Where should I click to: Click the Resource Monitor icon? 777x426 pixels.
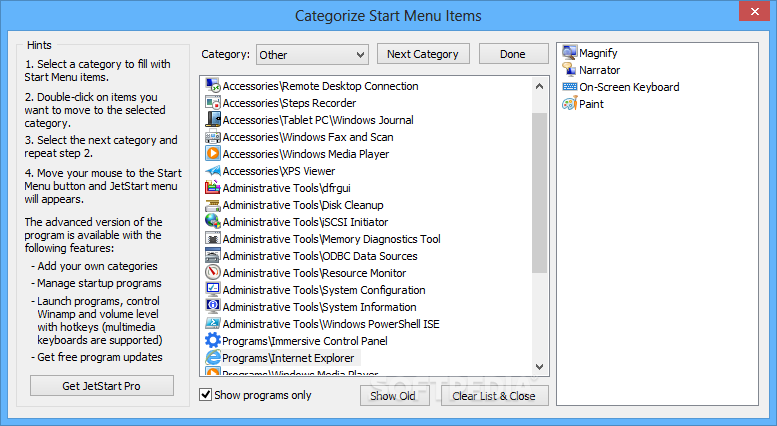click(213, 272)
